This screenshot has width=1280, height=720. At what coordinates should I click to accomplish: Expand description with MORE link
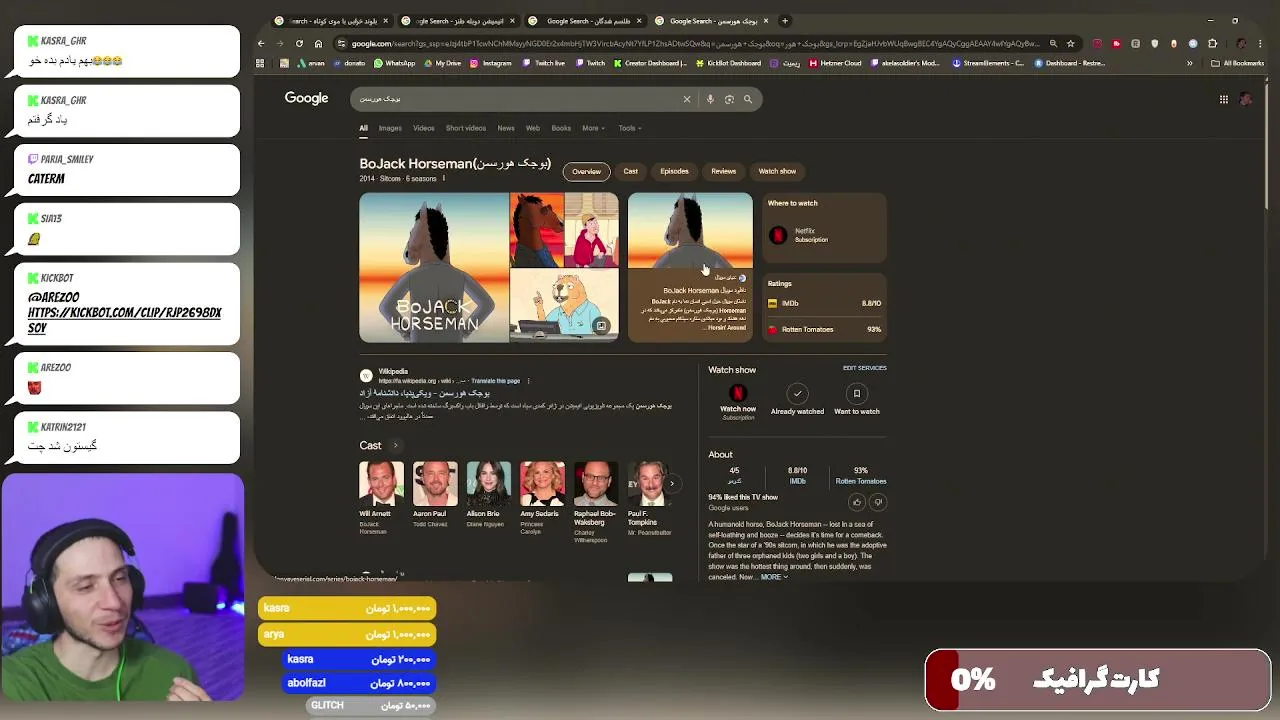point(774,577)
